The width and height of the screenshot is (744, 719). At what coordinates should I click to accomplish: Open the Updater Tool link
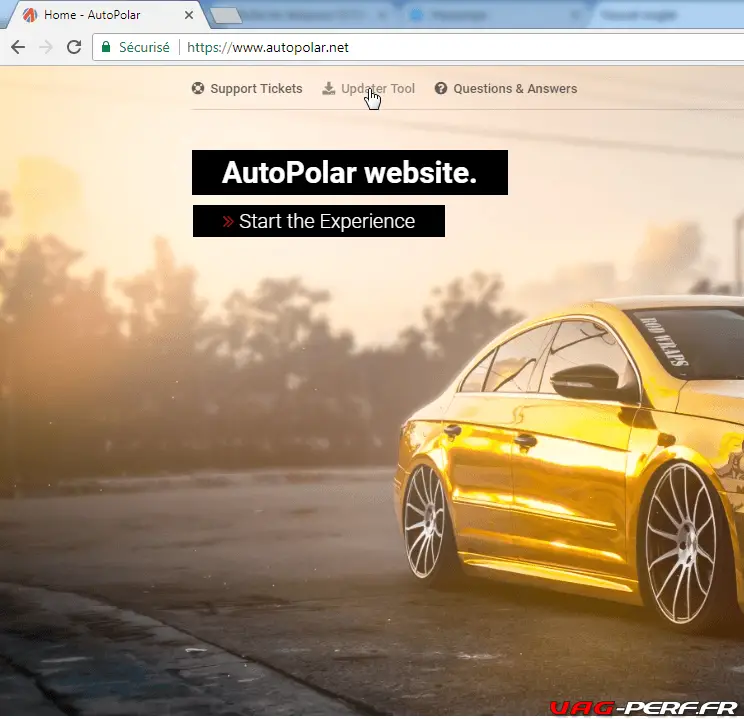point(378,89)
